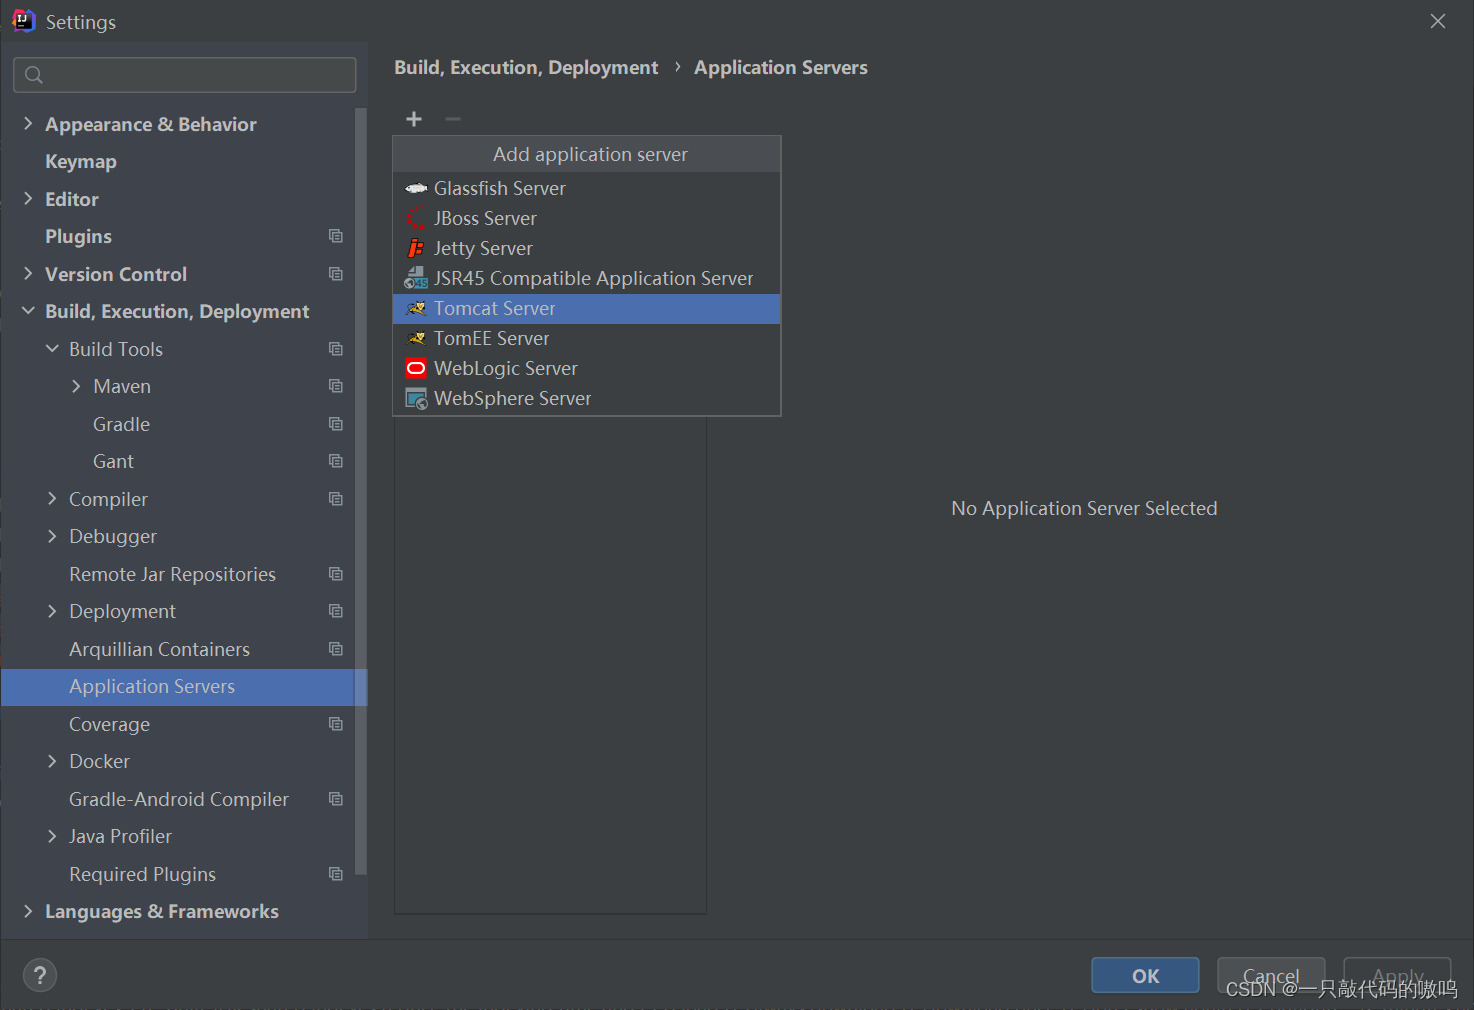Select Remote Jar Repositories in tree
The height and width of the screenshot is (1010, 1474).
tap(172, 574)
